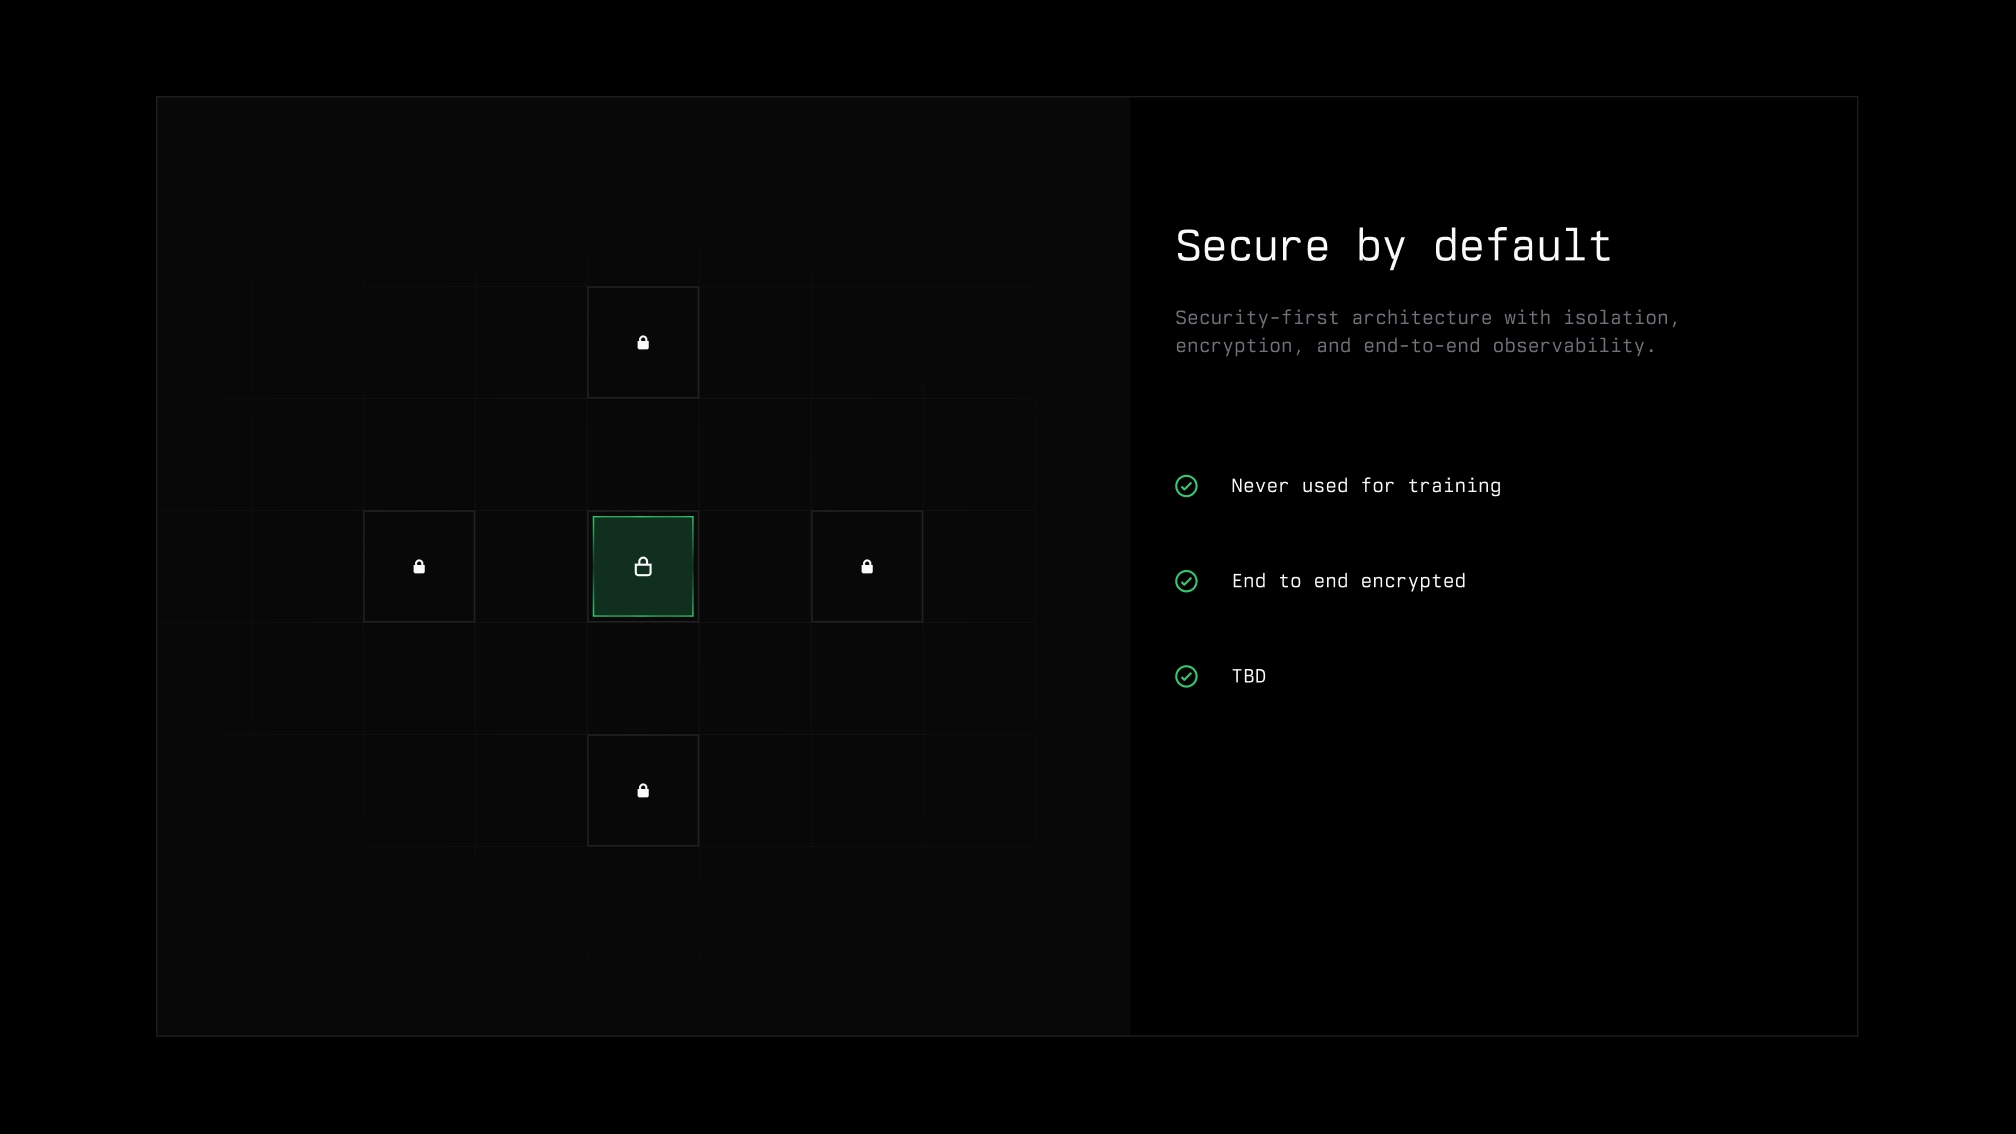This screenshot has width=2016, height=1134.
Task: Click checkmark beside Never used for training
Action: (x=1186, y=486)
